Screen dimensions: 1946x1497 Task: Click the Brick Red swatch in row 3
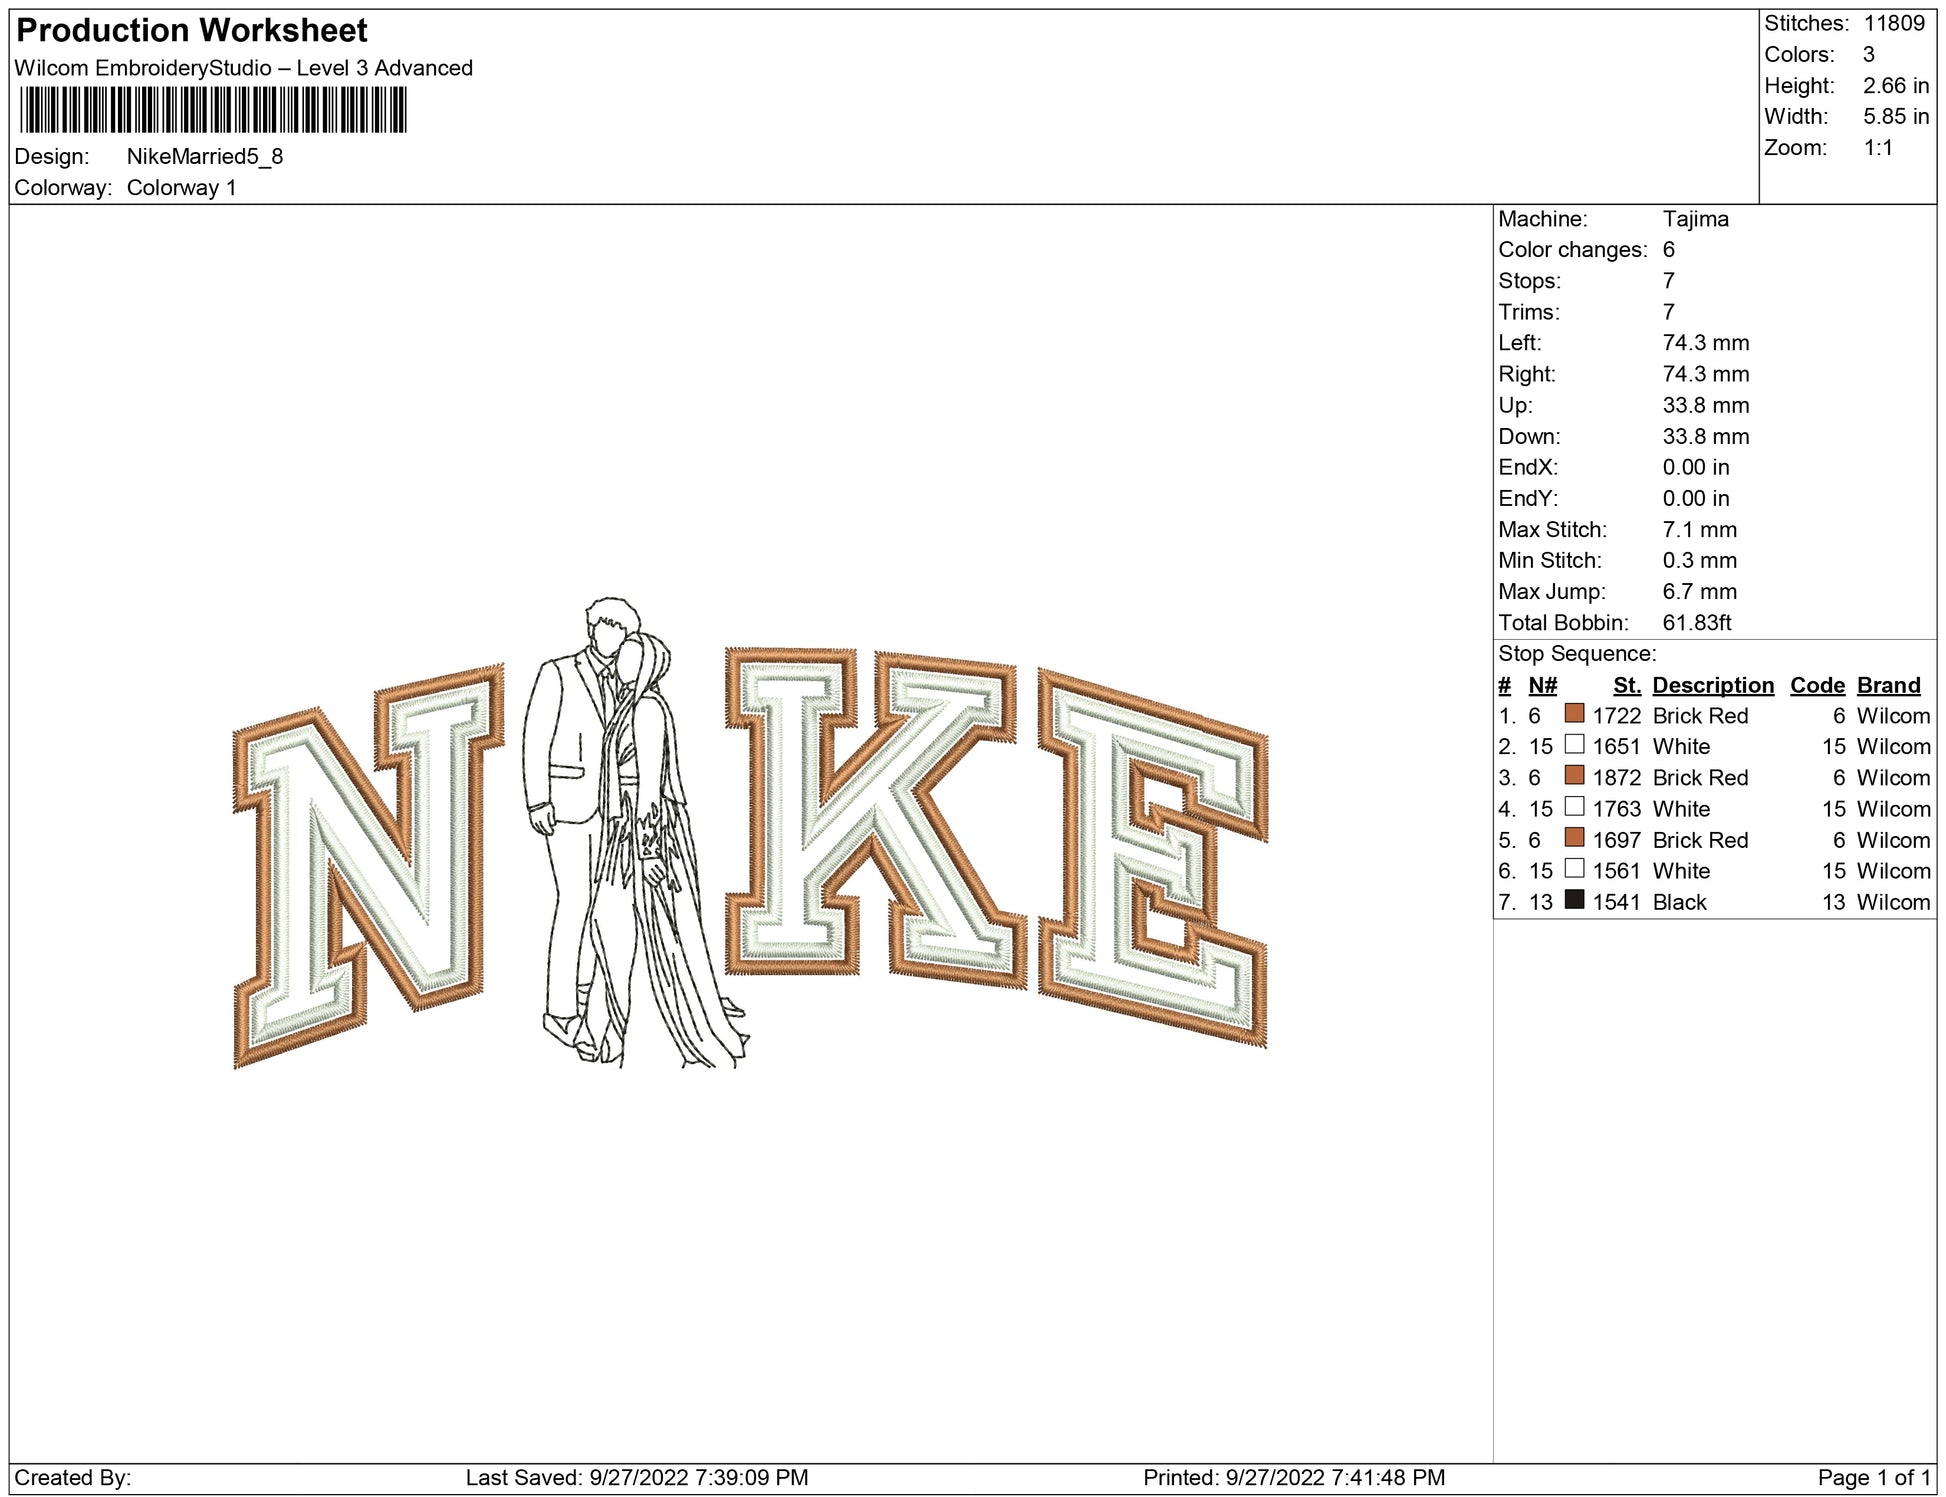1574,775
